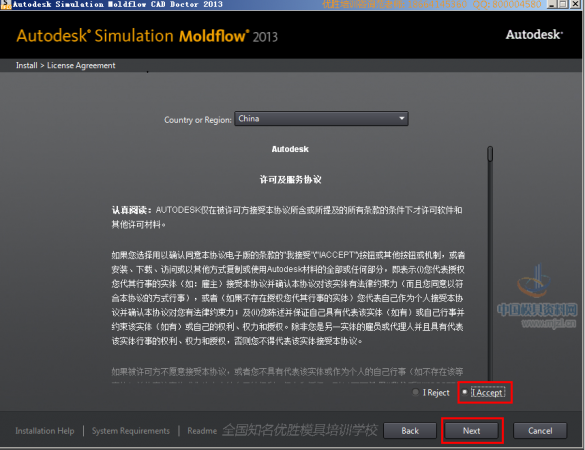Viewport: 585px width, 450px height.
Task: Click the Autodesk heading in the agreement
Action: (290, 149)
